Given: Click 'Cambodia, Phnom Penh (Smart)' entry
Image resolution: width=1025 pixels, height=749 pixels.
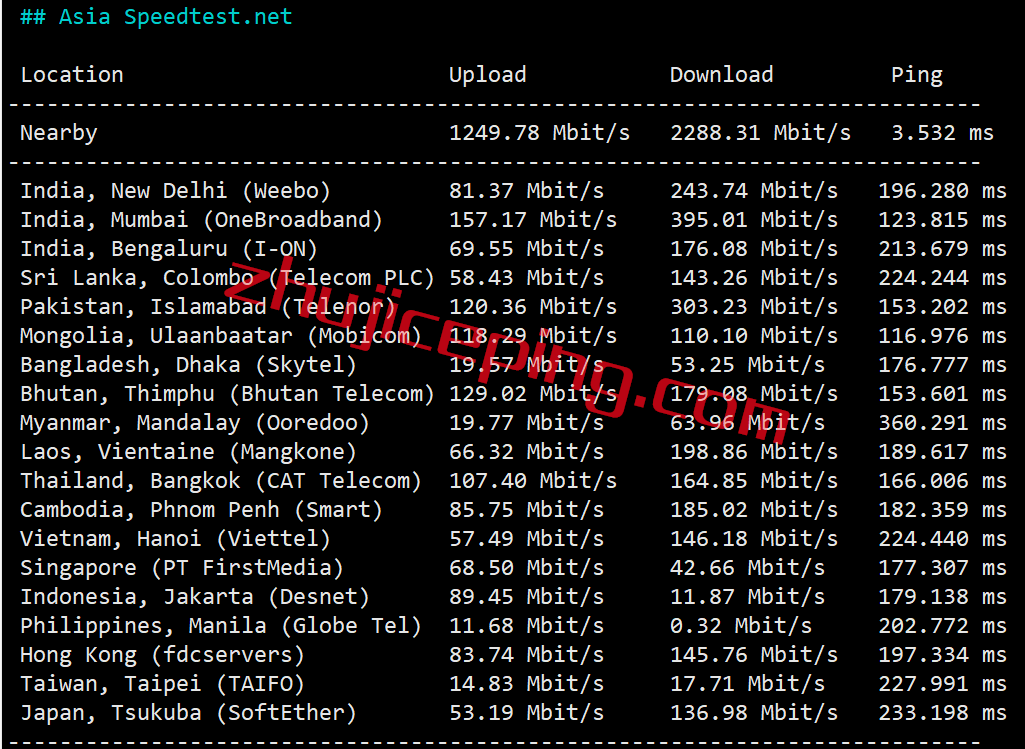Looking at the screenshot, I should 201,510.
